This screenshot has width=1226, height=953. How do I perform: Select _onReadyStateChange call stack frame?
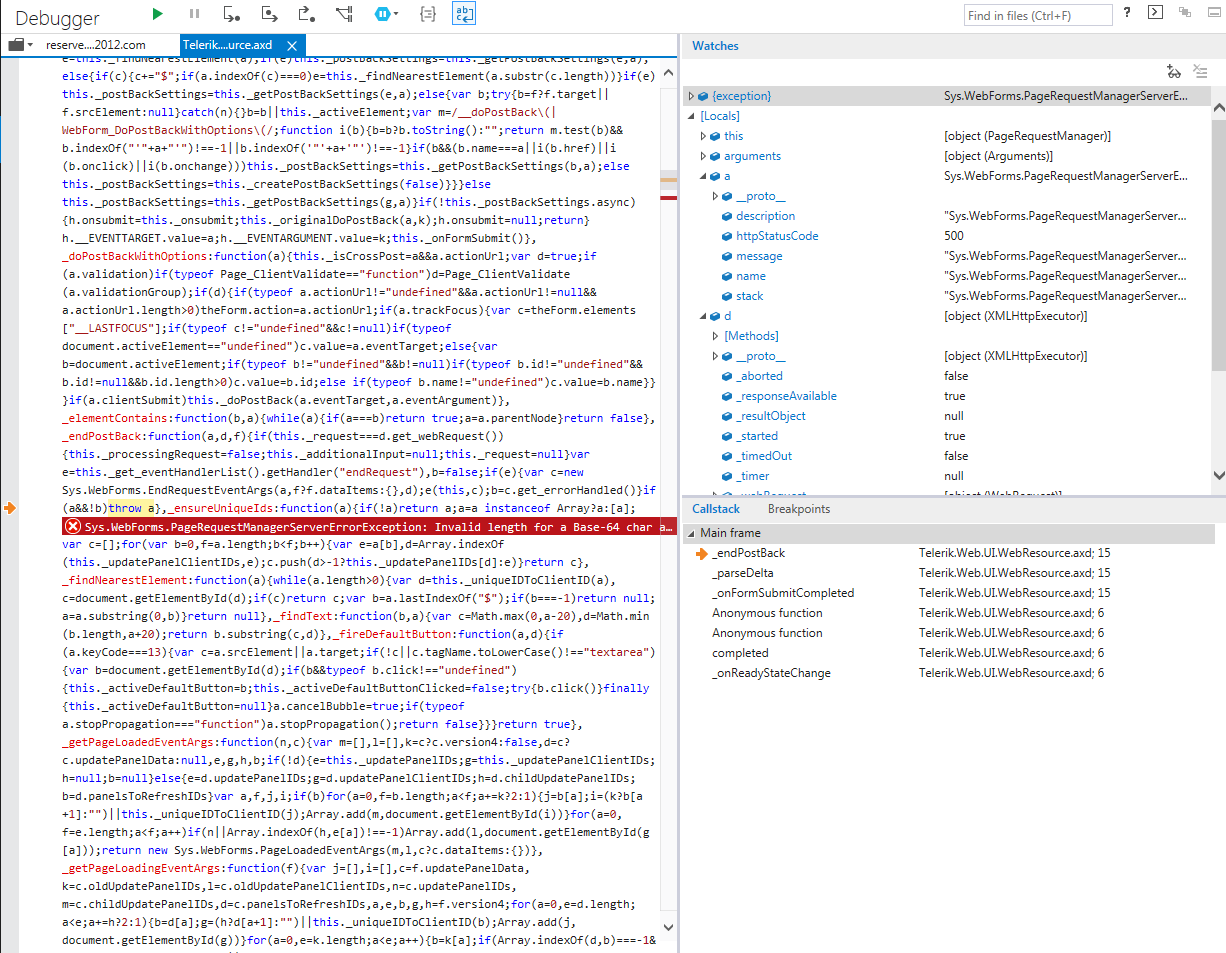947,673
